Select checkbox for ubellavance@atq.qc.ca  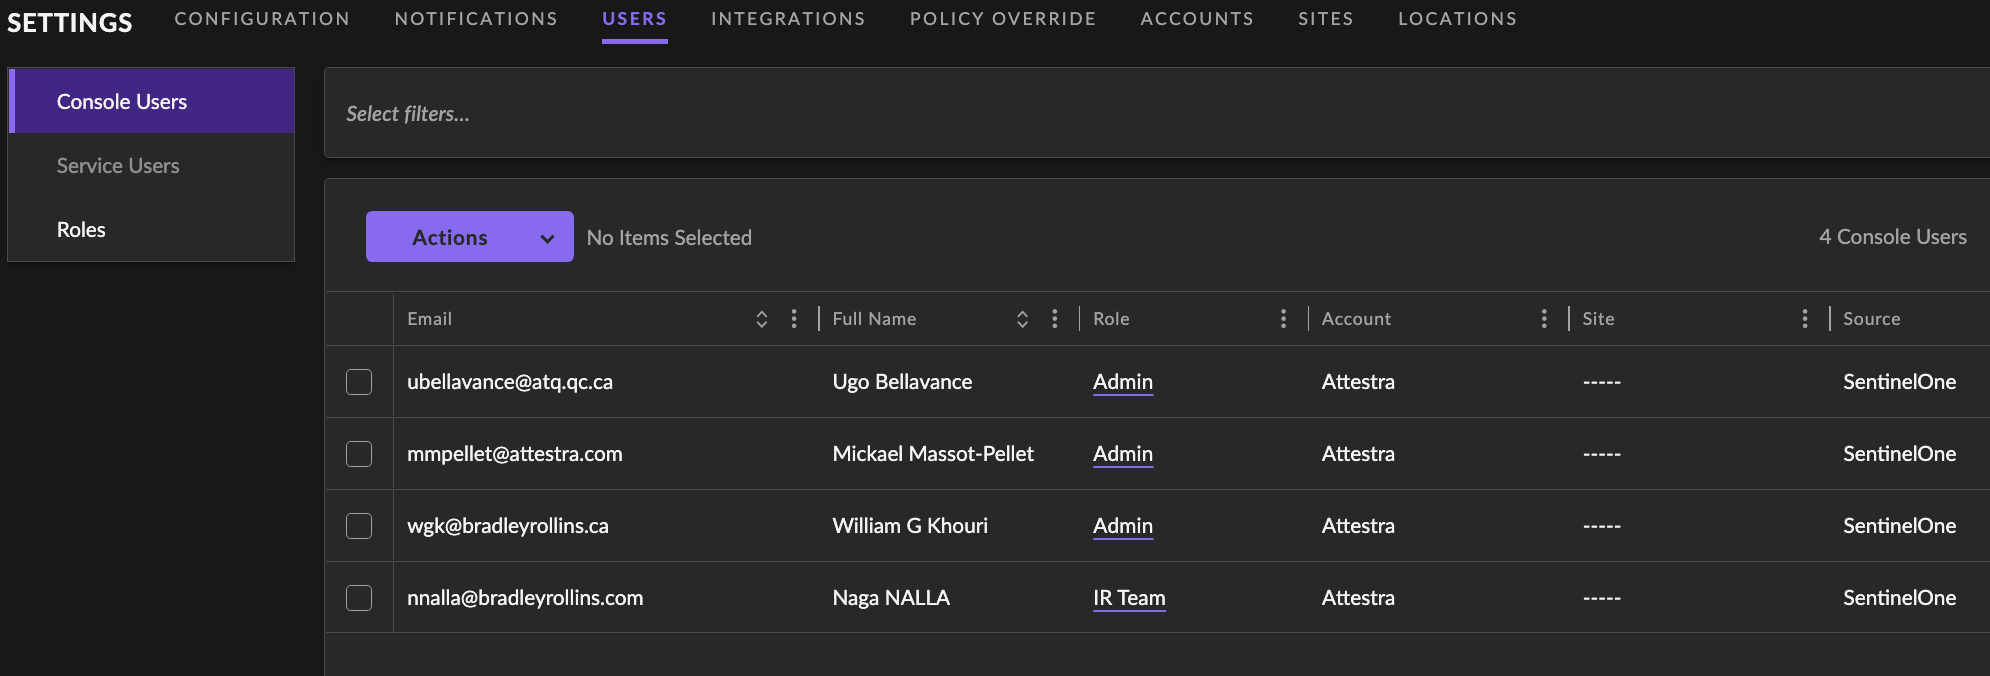click(x=359, y=382)
